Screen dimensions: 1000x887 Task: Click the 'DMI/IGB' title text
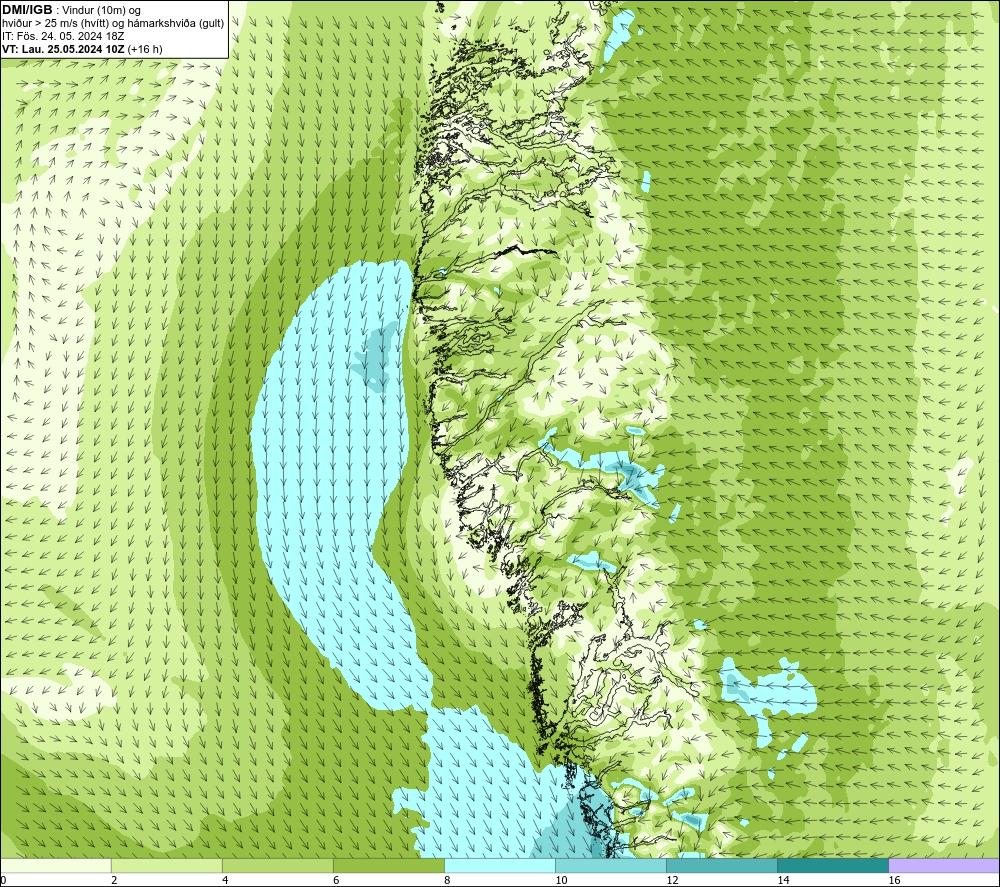27,10
